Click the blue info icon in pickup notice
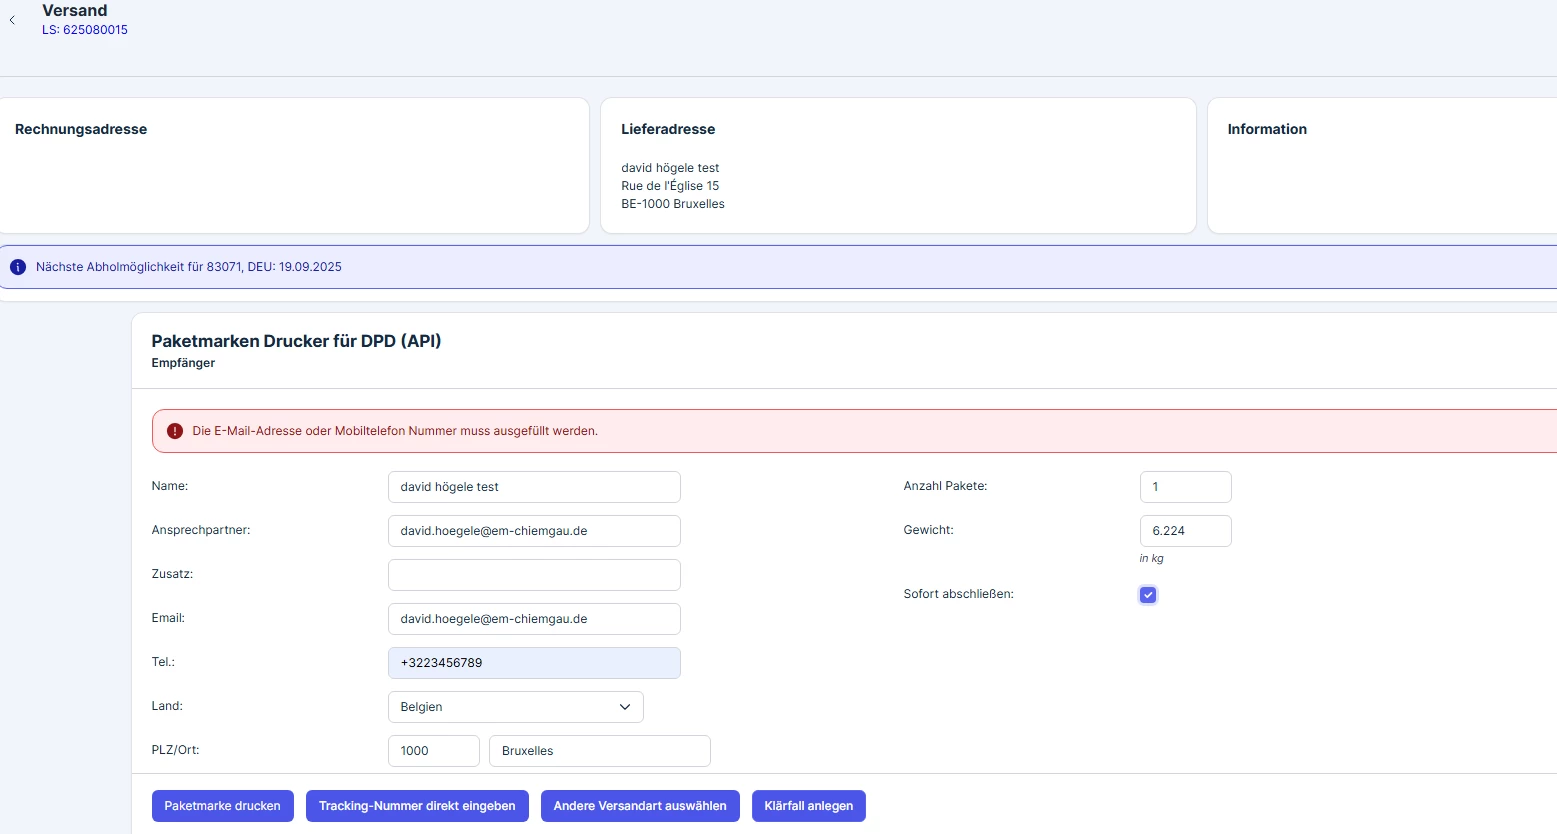 pos(18,267)
